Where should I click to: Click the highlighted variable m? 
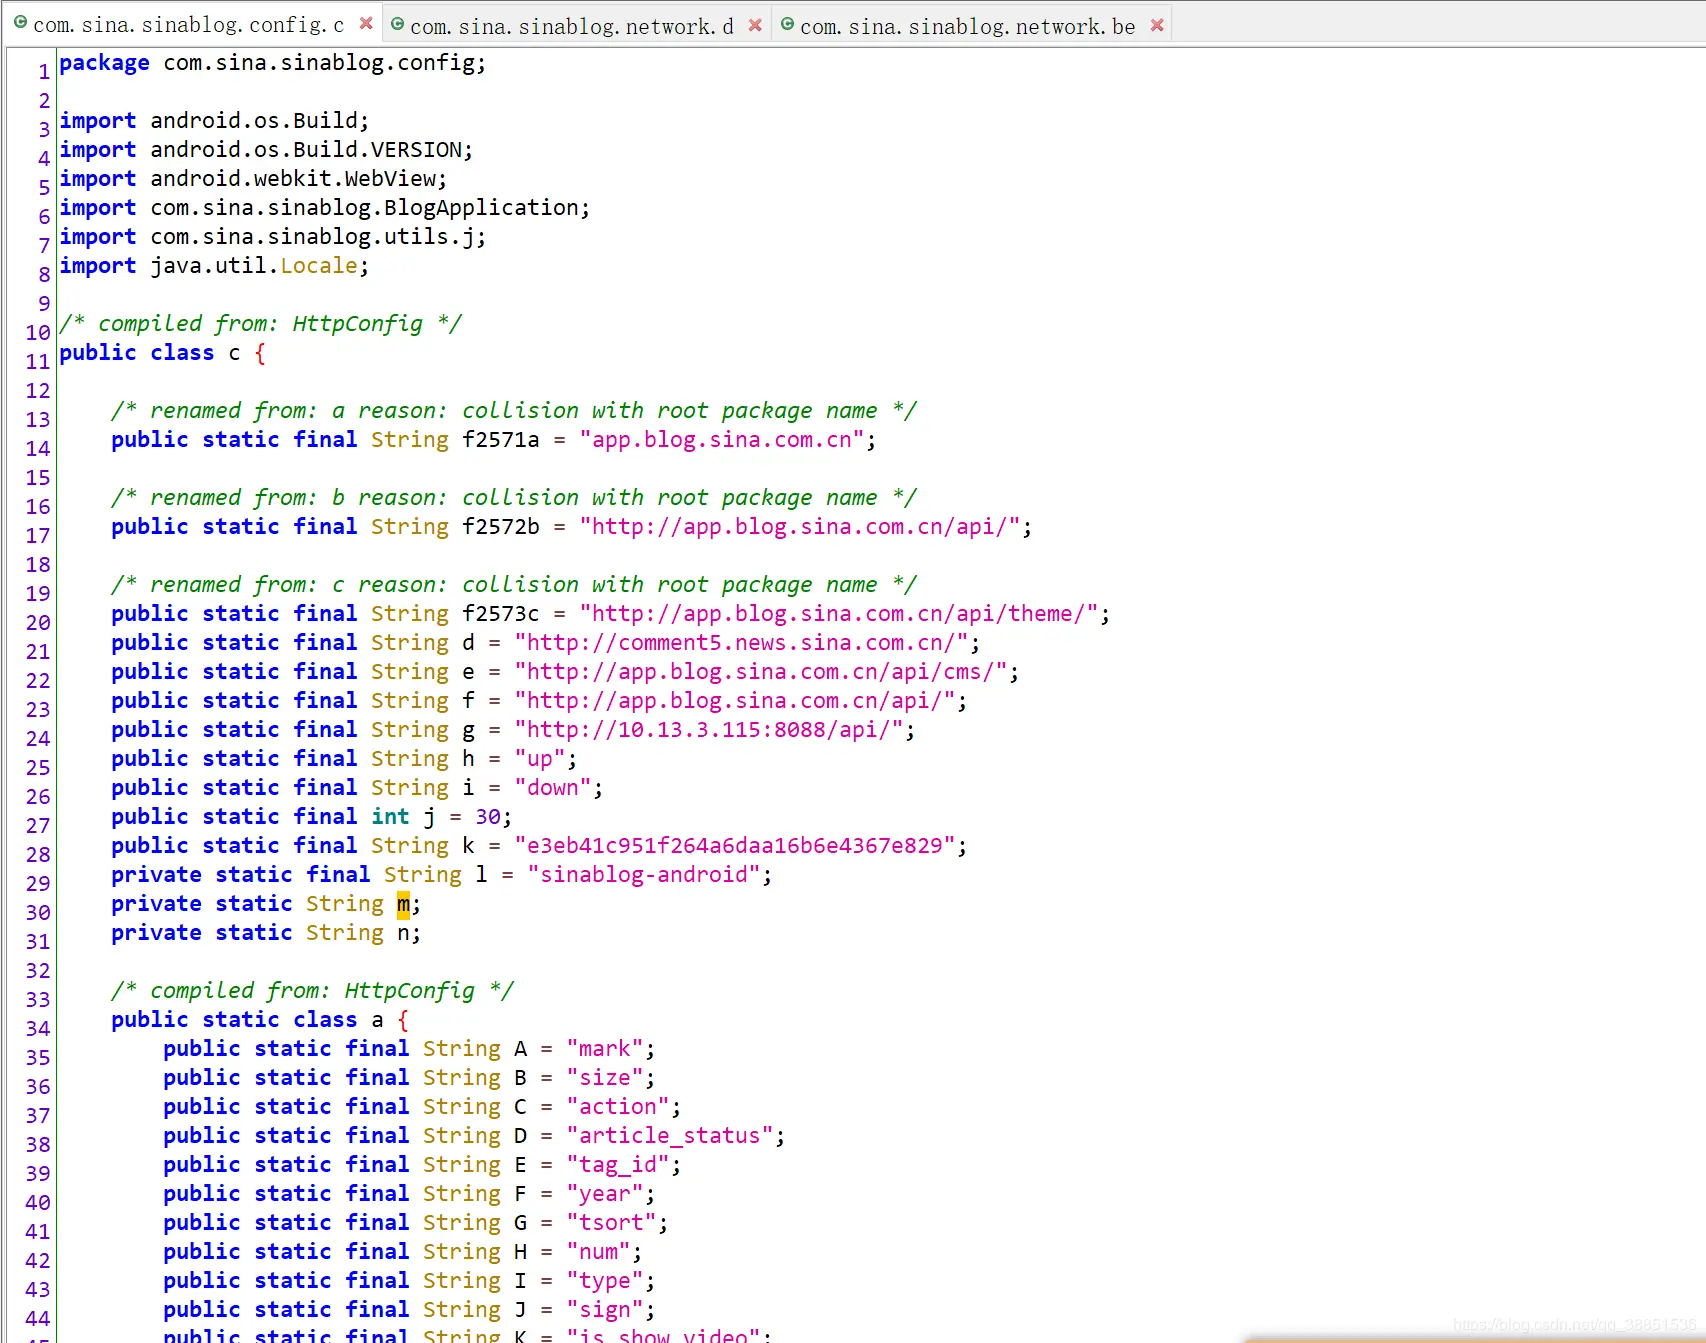coord(403,904)
